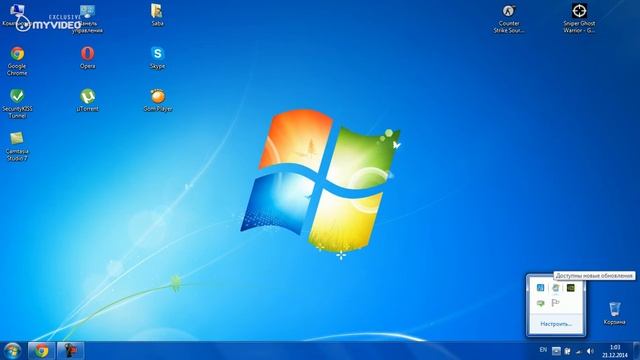Open Google Chrome from the taskbar
The image size is (640, 360).
[41, 351]
